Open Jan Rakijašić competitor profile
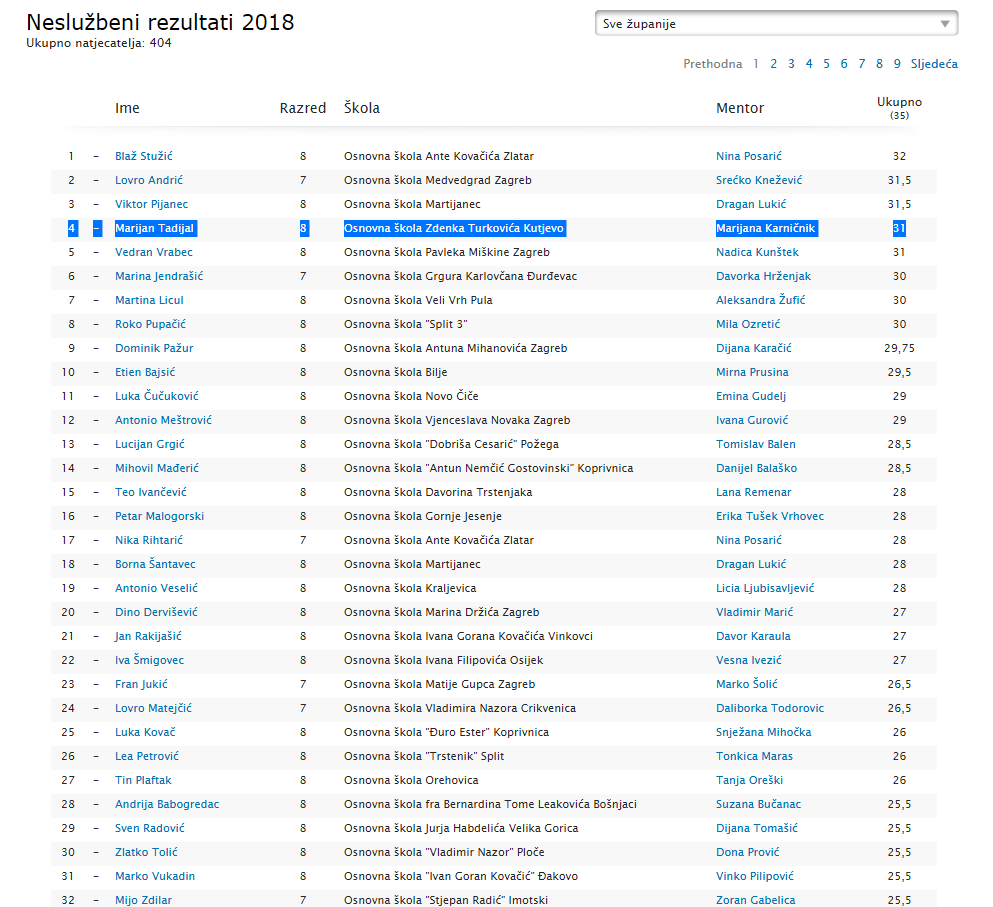 click(148, 637)
